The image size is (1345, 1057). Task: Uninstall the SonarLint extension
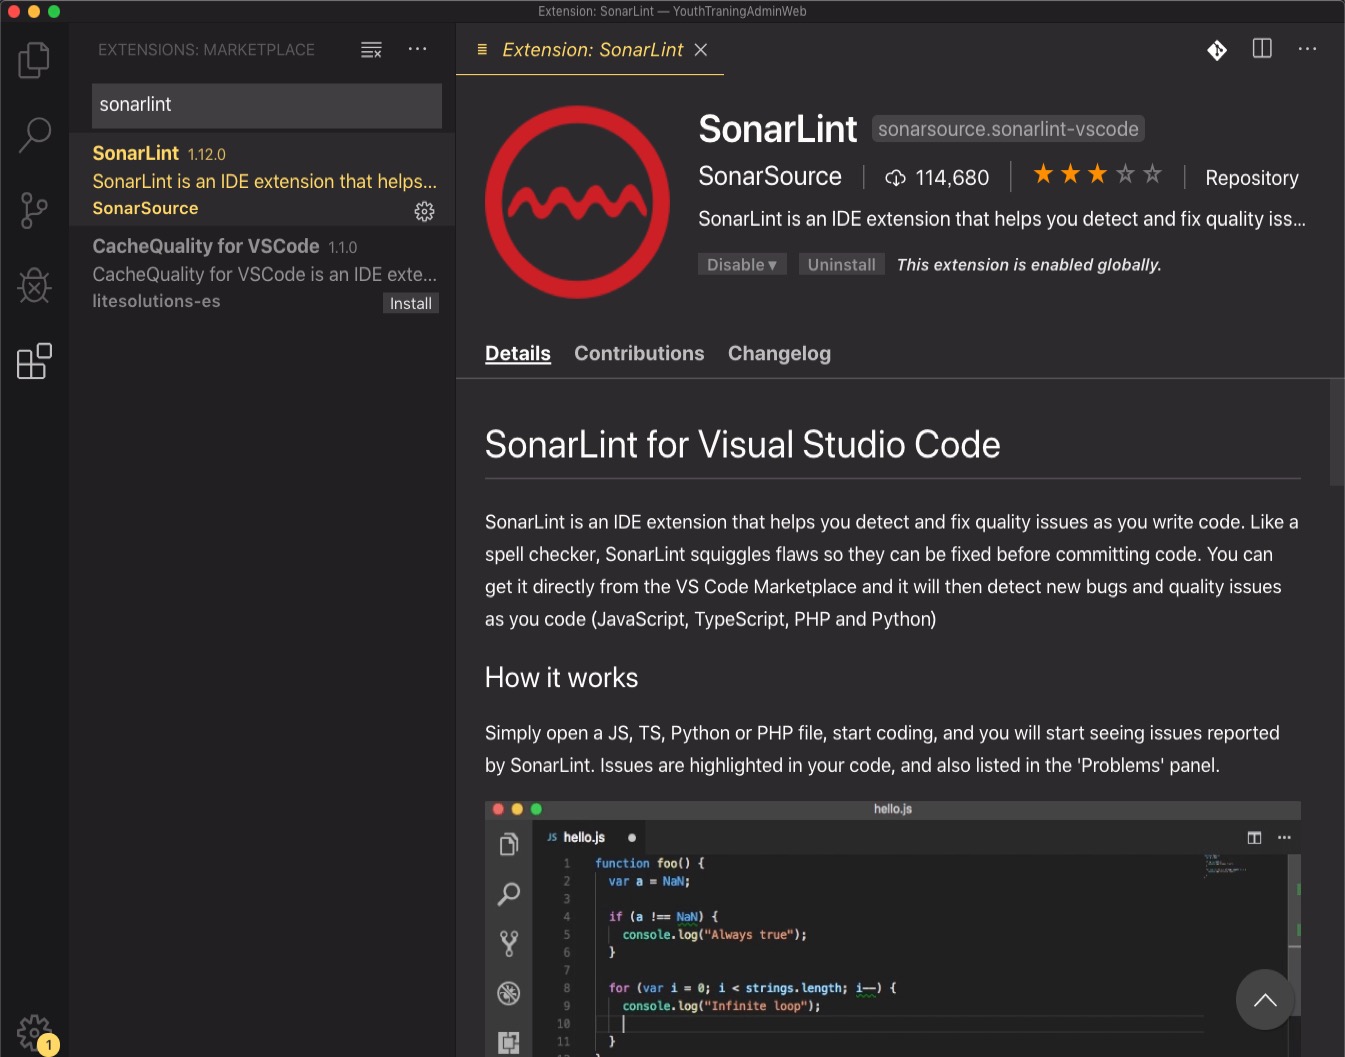pyautogui.click(x=841, y=264)
